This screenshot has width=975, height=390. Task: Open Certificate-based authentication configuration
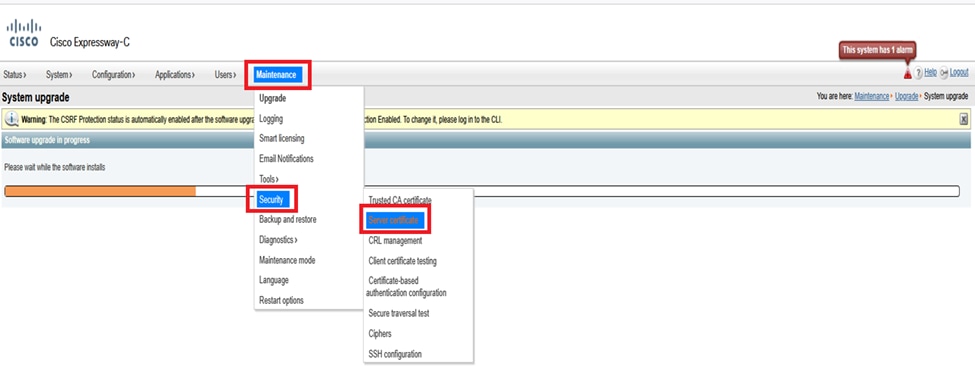407,287
